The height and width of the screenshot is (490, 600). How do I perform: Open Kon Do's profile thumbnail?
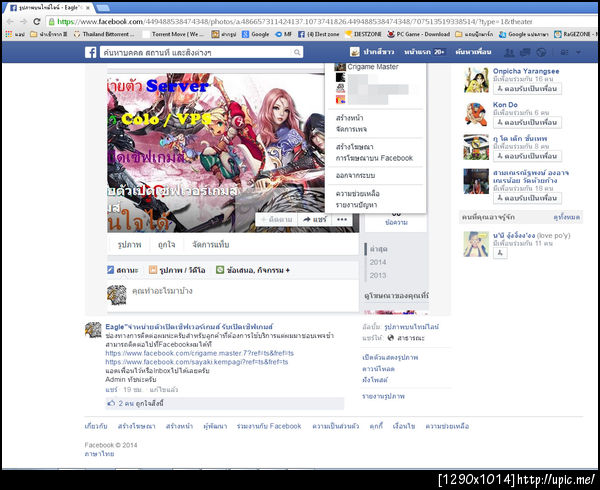476,114
